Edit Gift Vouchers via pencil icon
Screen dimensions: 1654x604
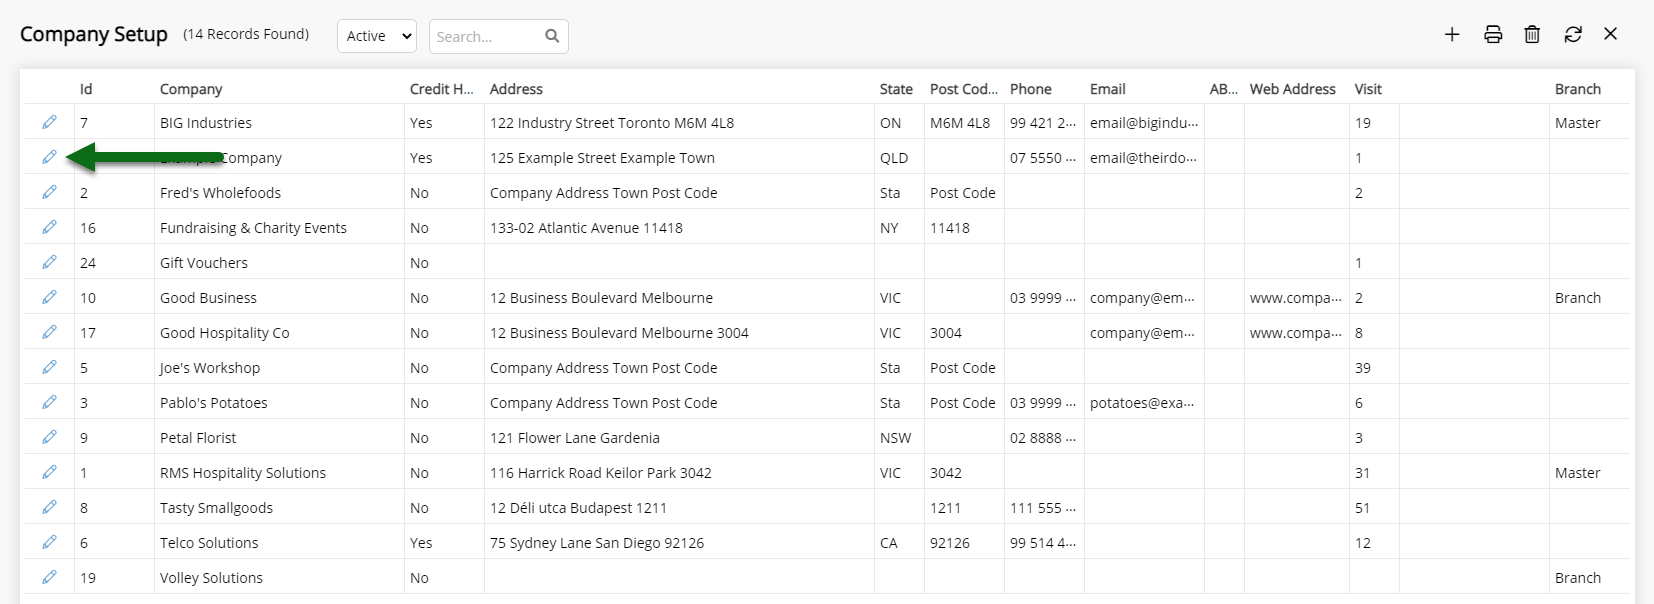tap(49, 262)
